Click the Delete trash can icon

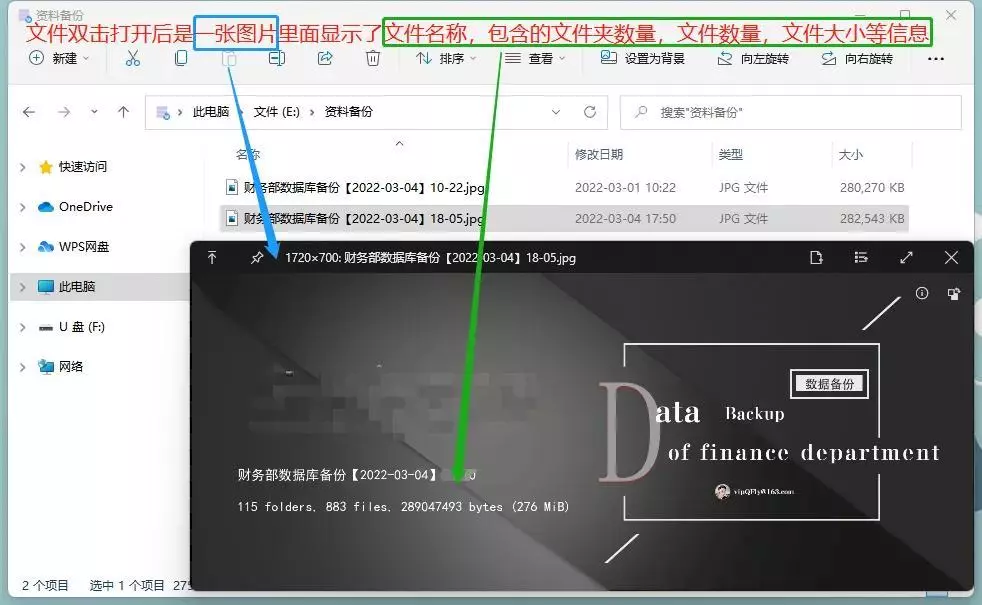tap(373, 58)
